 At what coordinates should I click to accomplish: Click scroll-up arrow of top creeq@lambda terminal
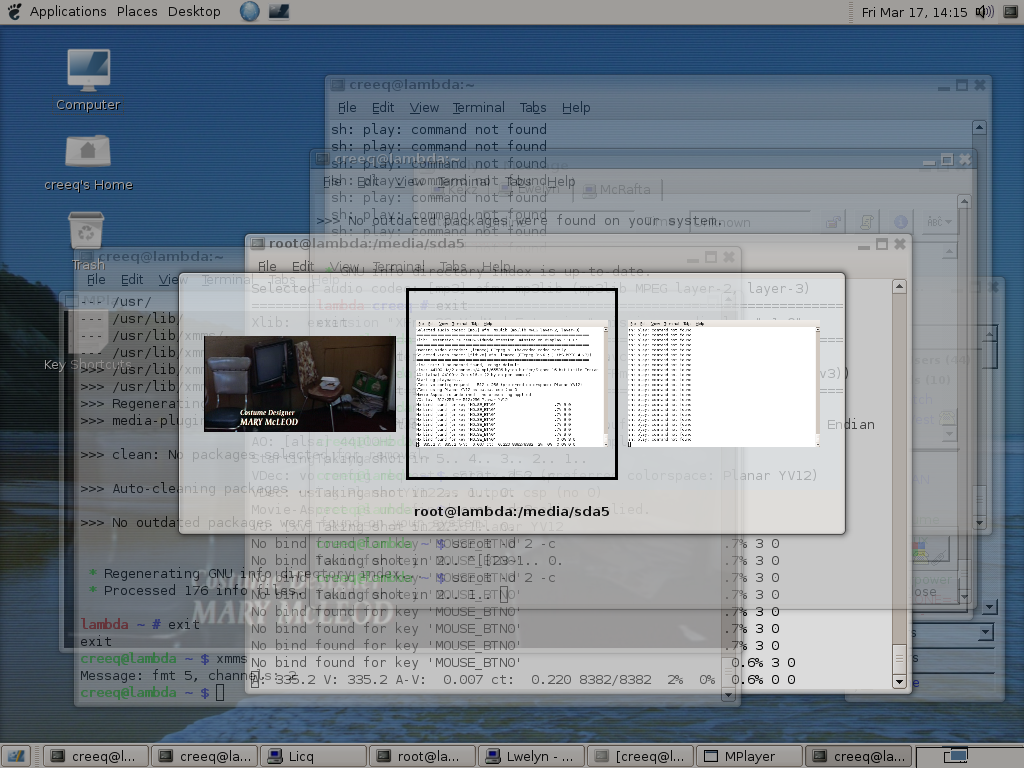tap(978, 127)
